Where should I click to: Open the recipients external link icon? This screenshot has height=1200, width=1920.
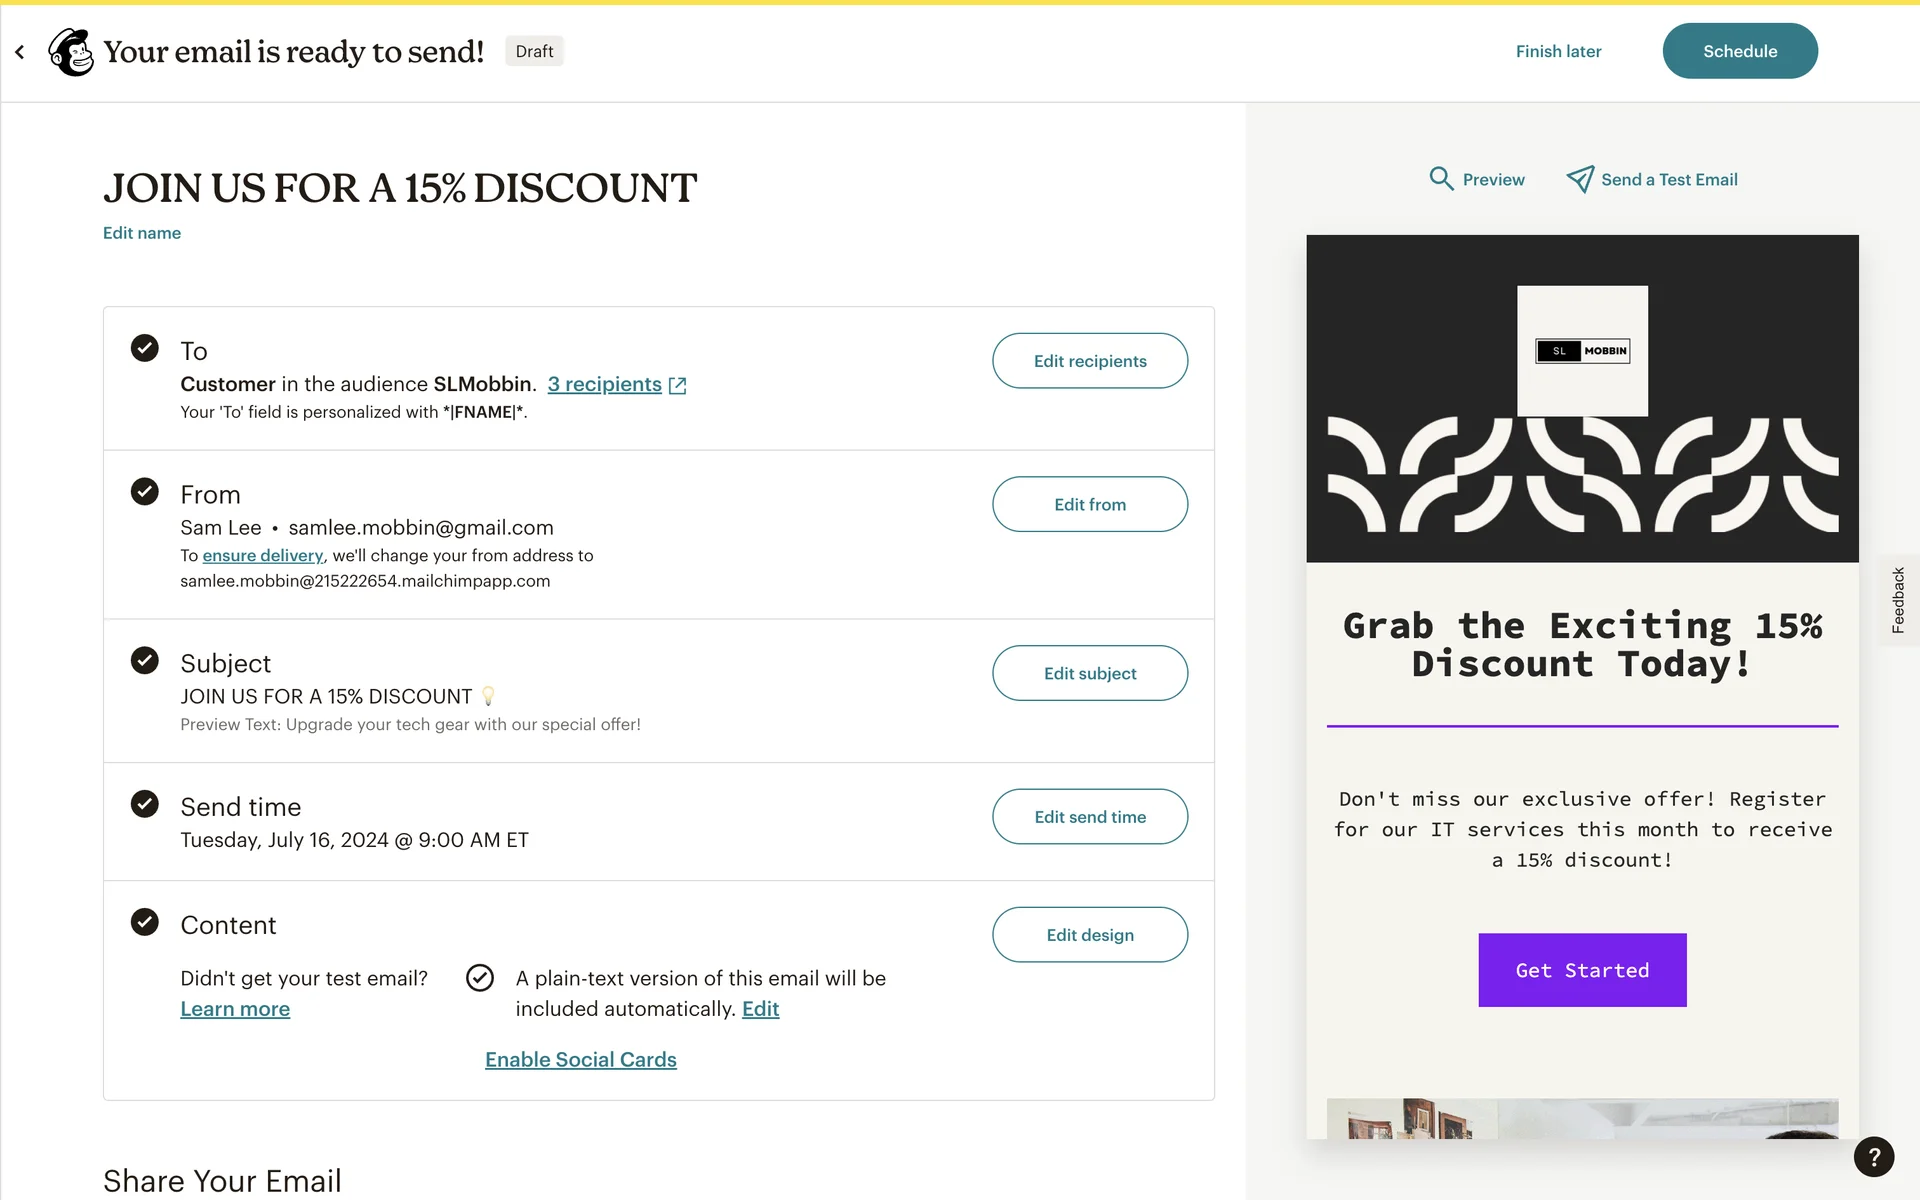[677, 385]
